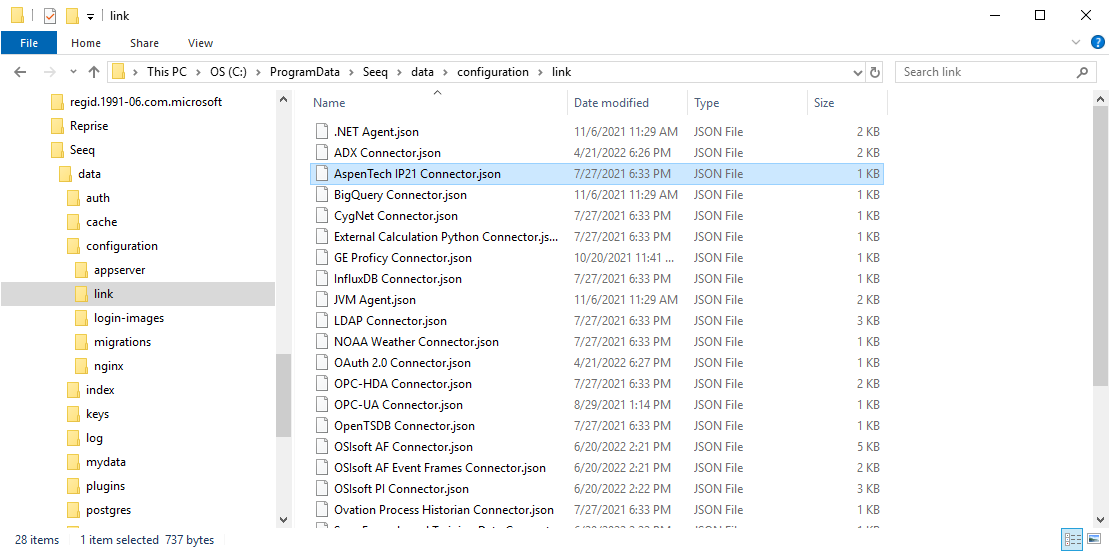Click the file list vertical scrollbar thumb
The image size is (1110, 552).
(1100, 247)
